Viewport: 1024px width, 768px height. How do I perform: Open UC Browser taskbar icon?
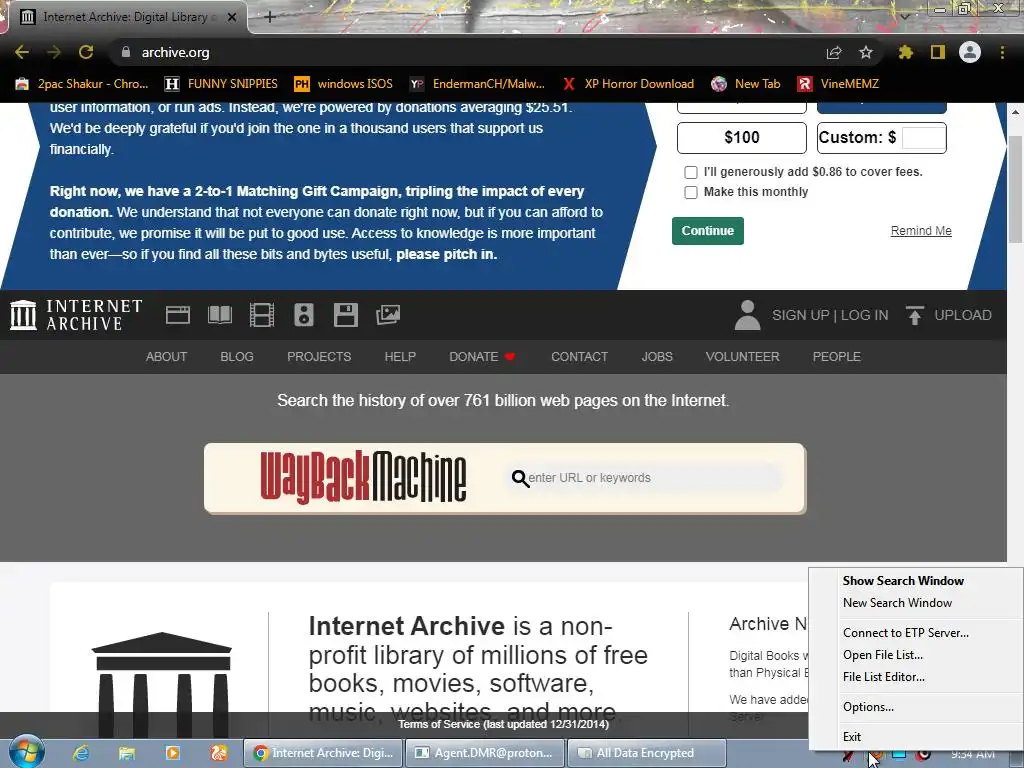pos(219,753)
